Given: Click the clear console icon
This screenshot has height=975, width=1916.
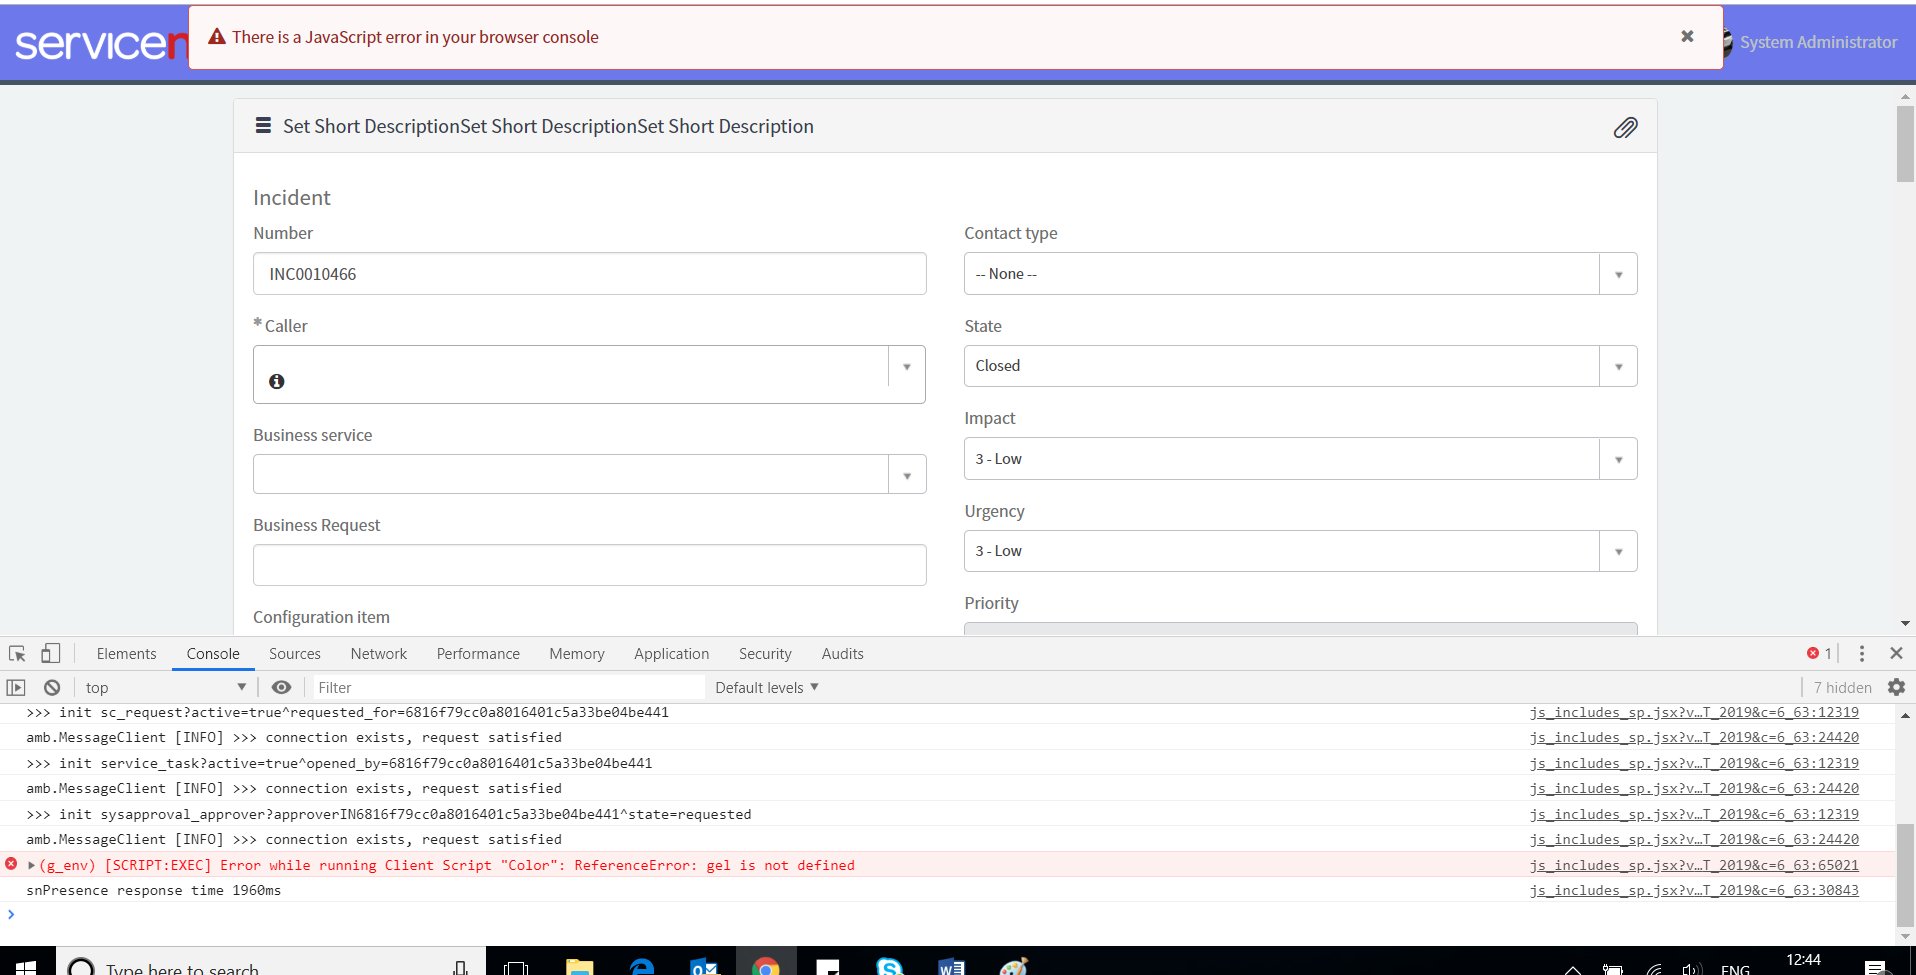Looking at the screenshot, I should click(51, 687).
